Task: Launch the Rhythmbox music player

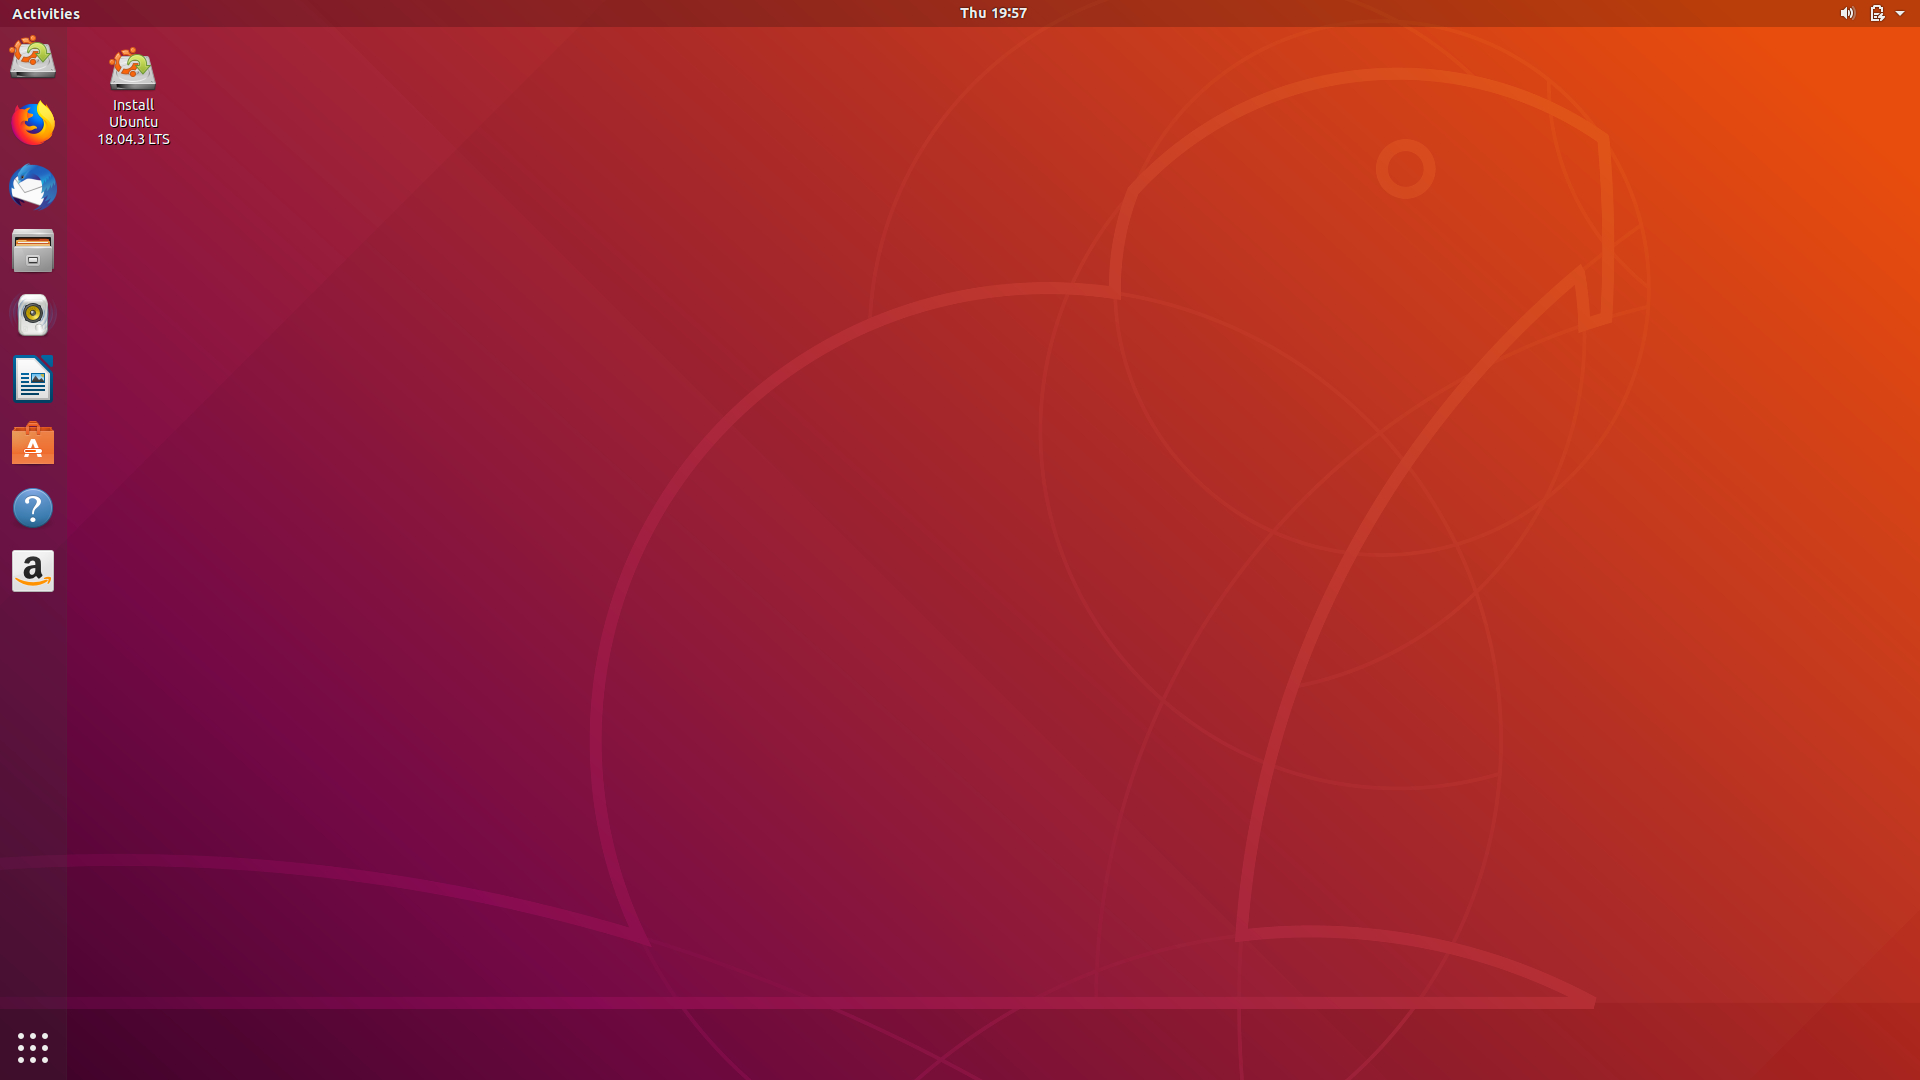Action: [33, 315]
